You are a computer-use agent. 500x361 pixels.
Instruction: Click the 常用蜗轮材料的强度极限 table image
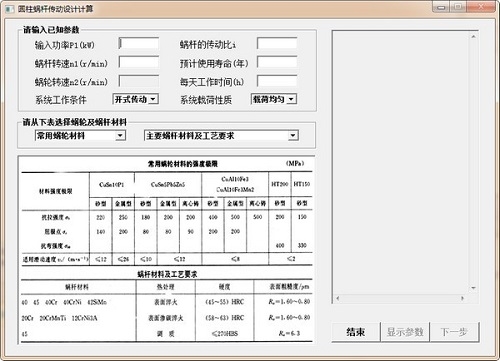(x=167, y=250)
